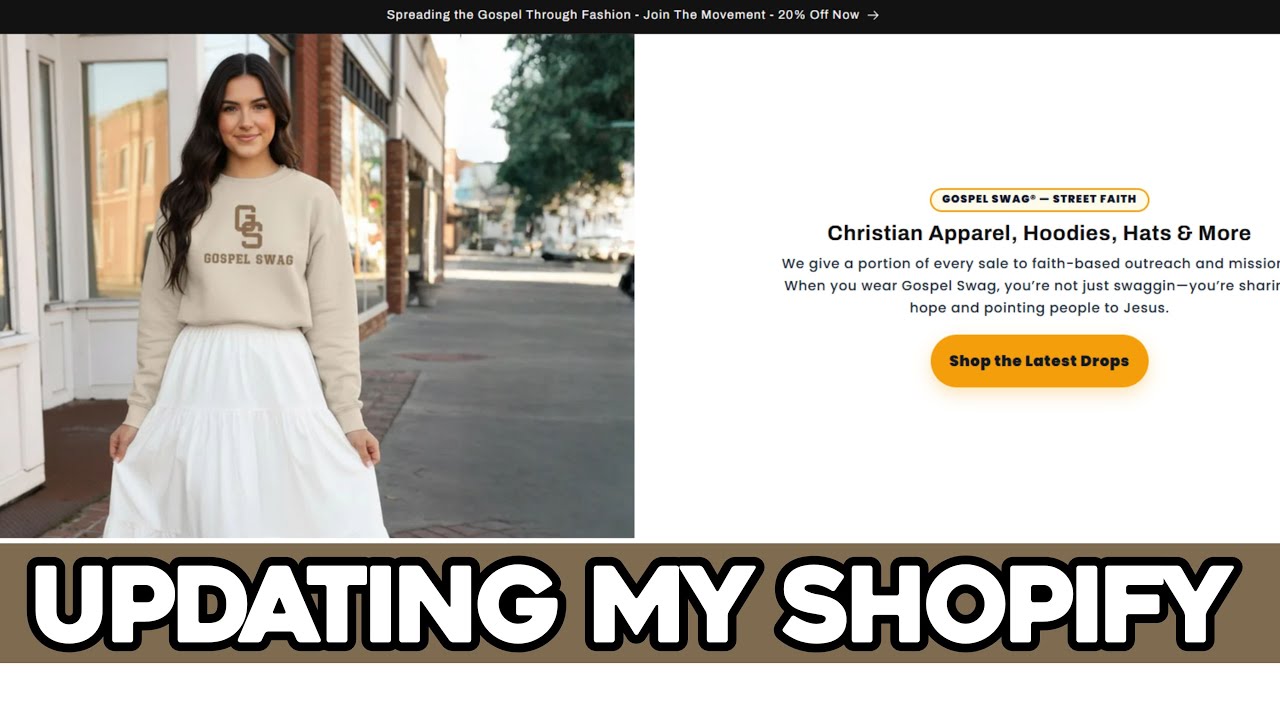Open the 20% Off Now announcement link

click(x=632, y=15)
